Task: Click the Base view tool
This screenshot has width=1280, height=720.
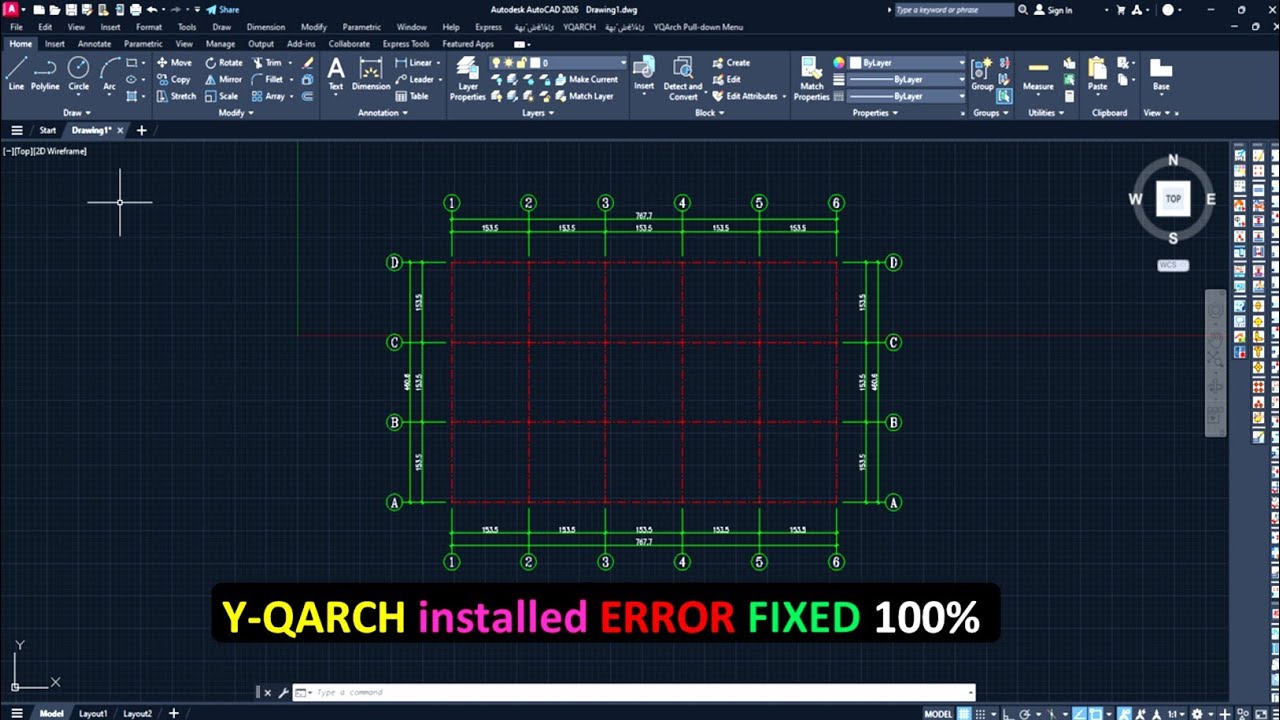Action: (x=1160, y=74)
